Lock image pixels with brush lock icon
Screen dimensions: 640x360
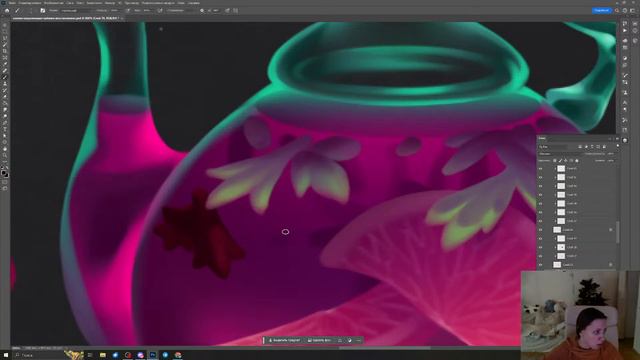(560, 161)
